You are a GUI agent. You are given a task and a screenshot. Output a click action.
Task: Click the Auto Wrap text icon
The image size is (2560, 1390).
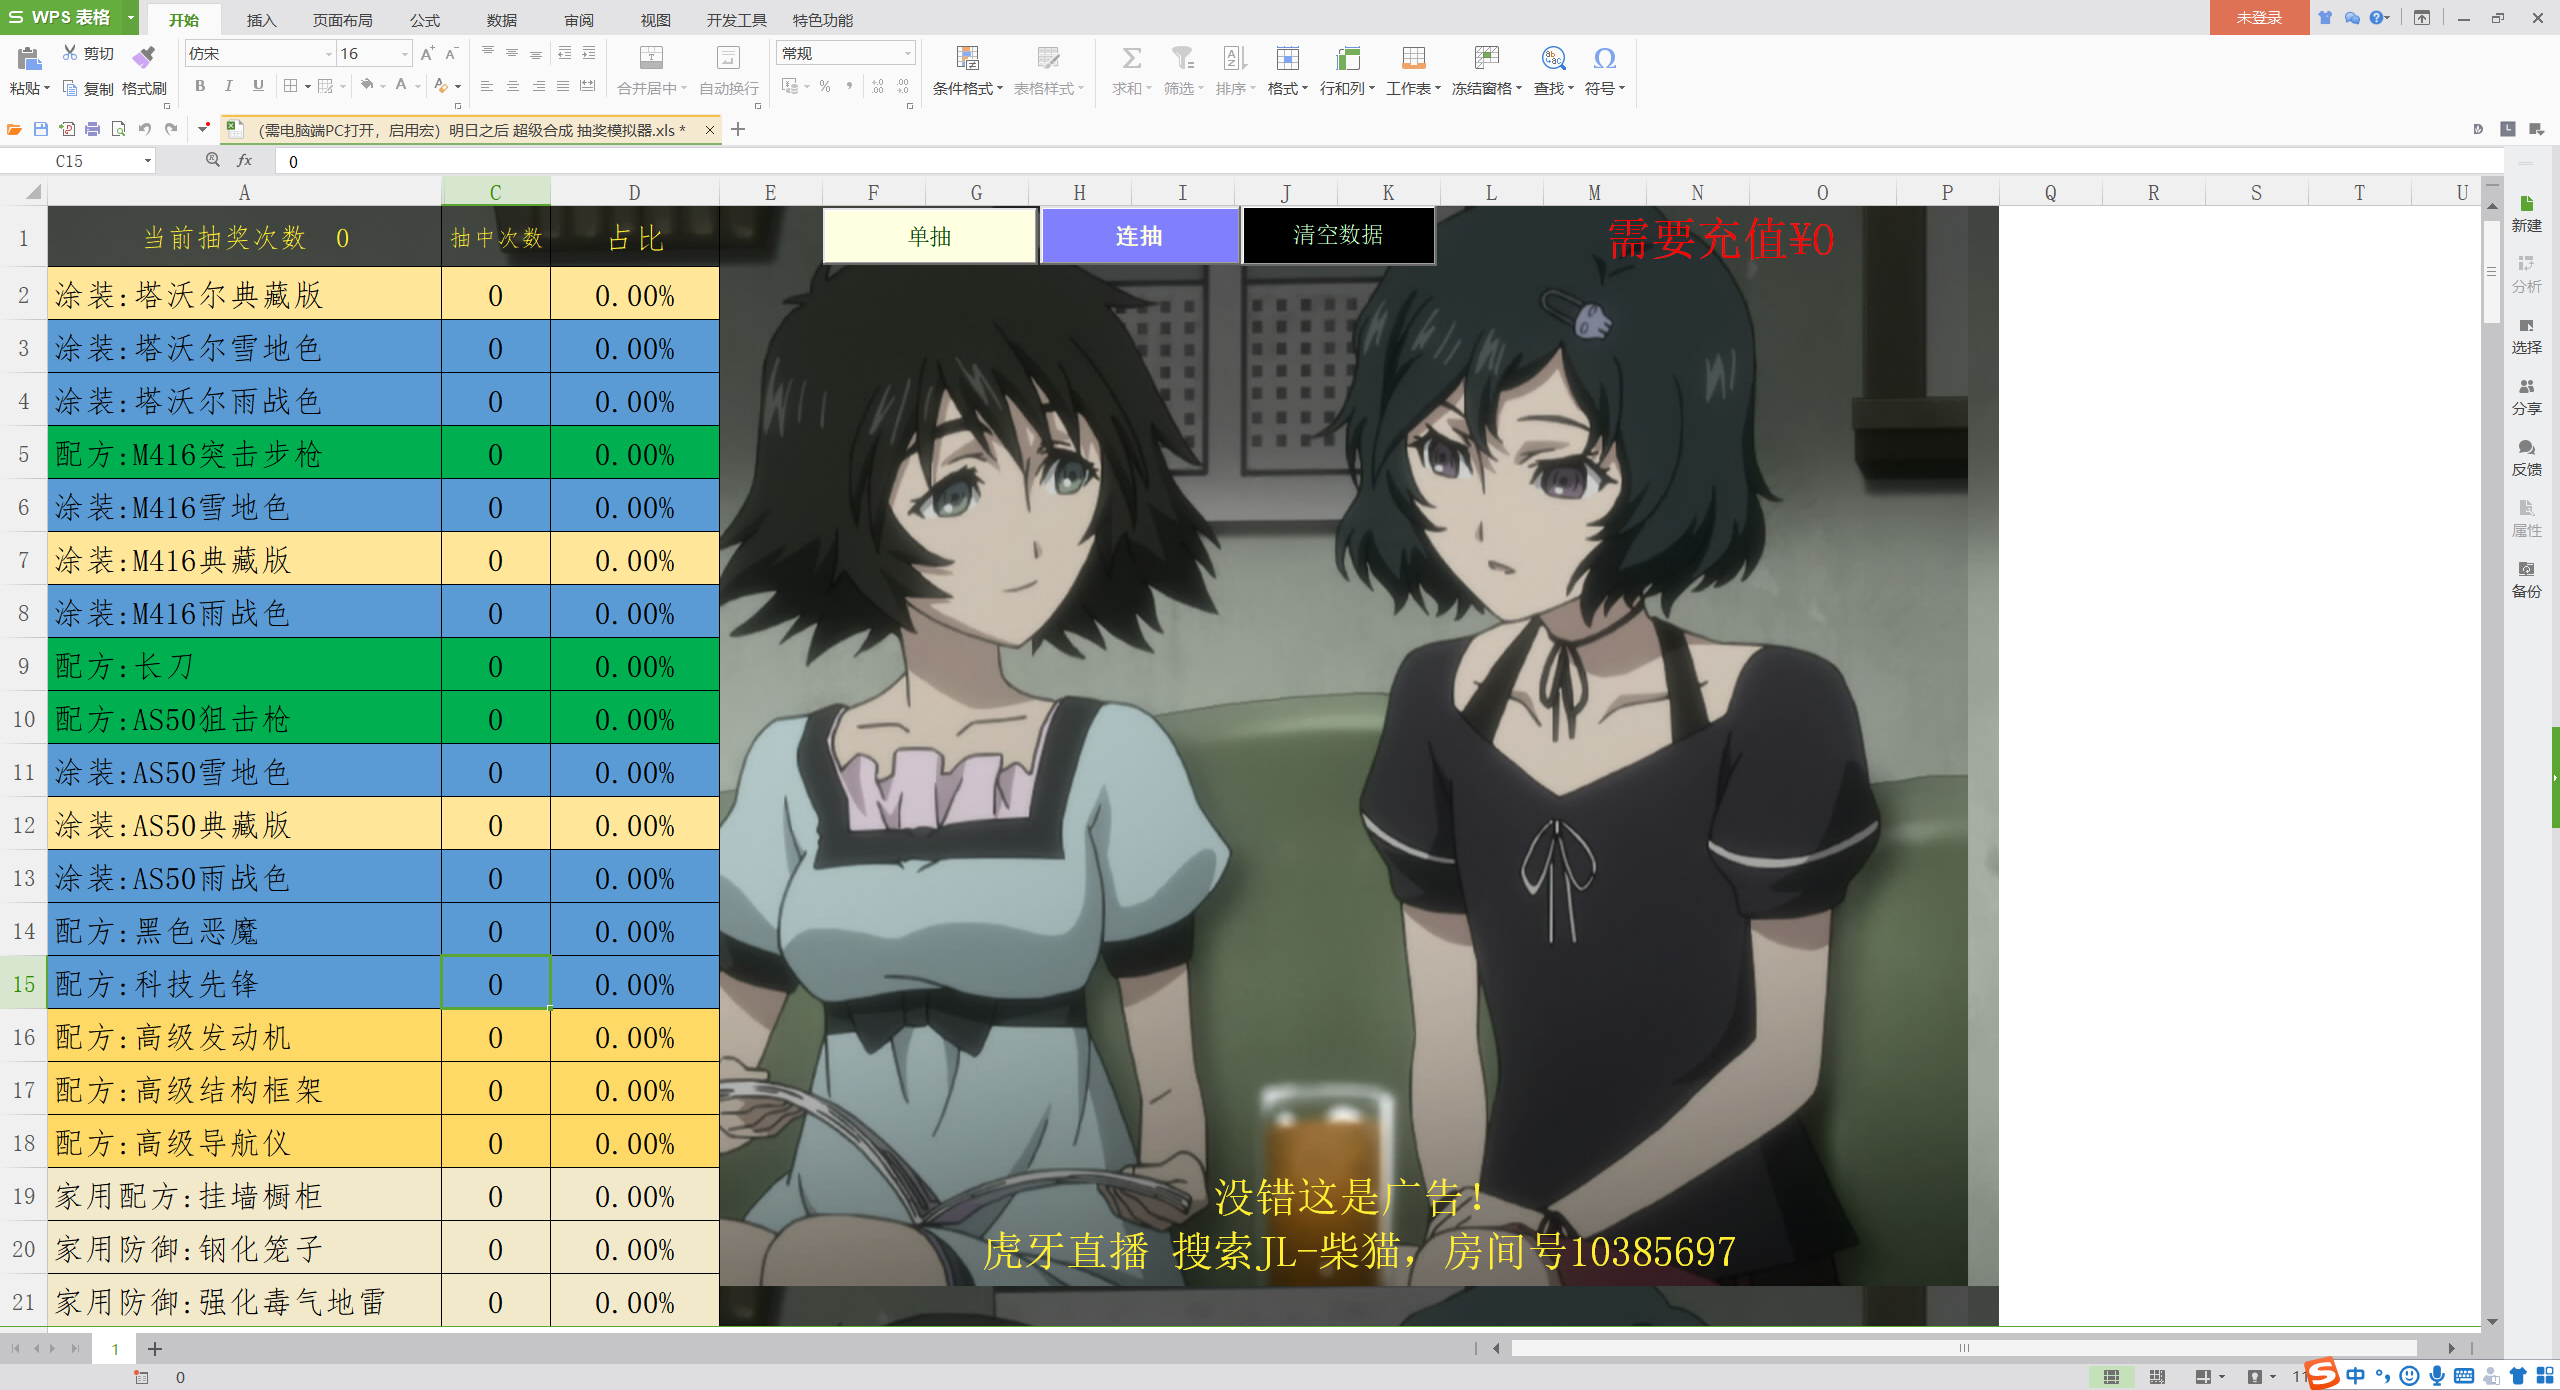coord(729,57)
